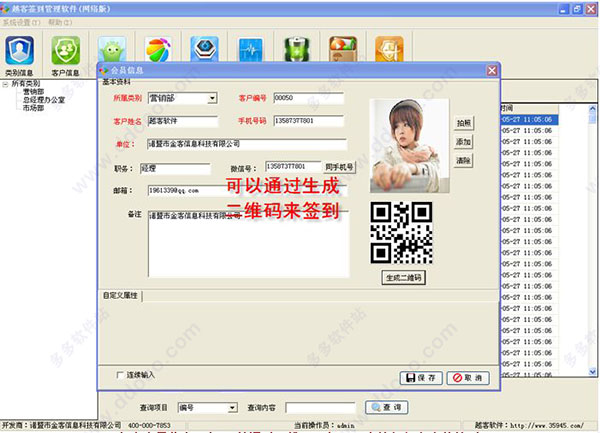
Task: Click the orange shield toolbar icon
Action: click(390, 49)
